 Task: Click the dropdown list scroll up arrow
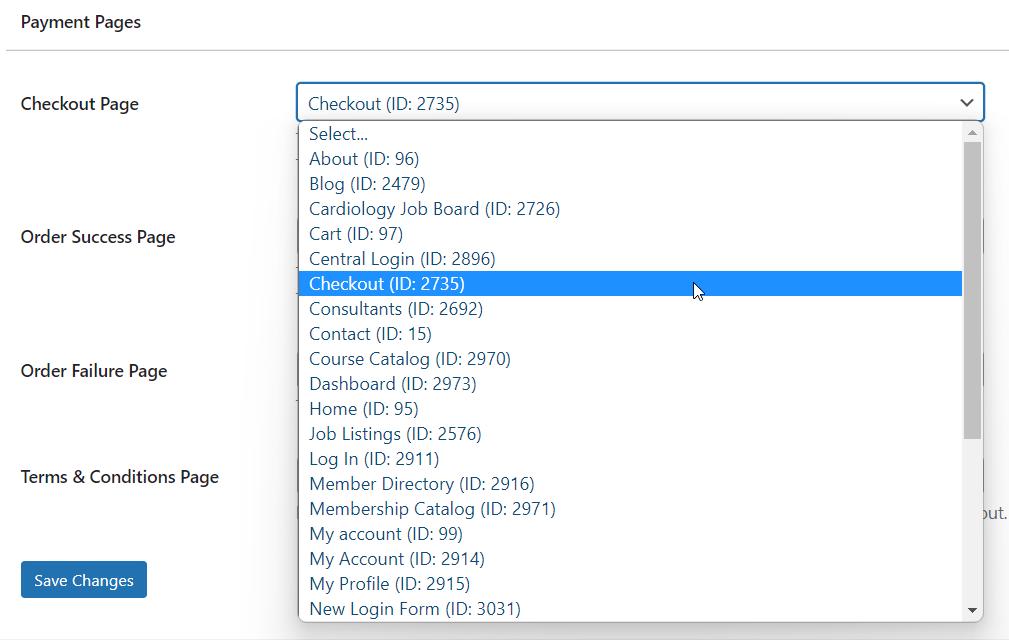click(x=972, y=133)
